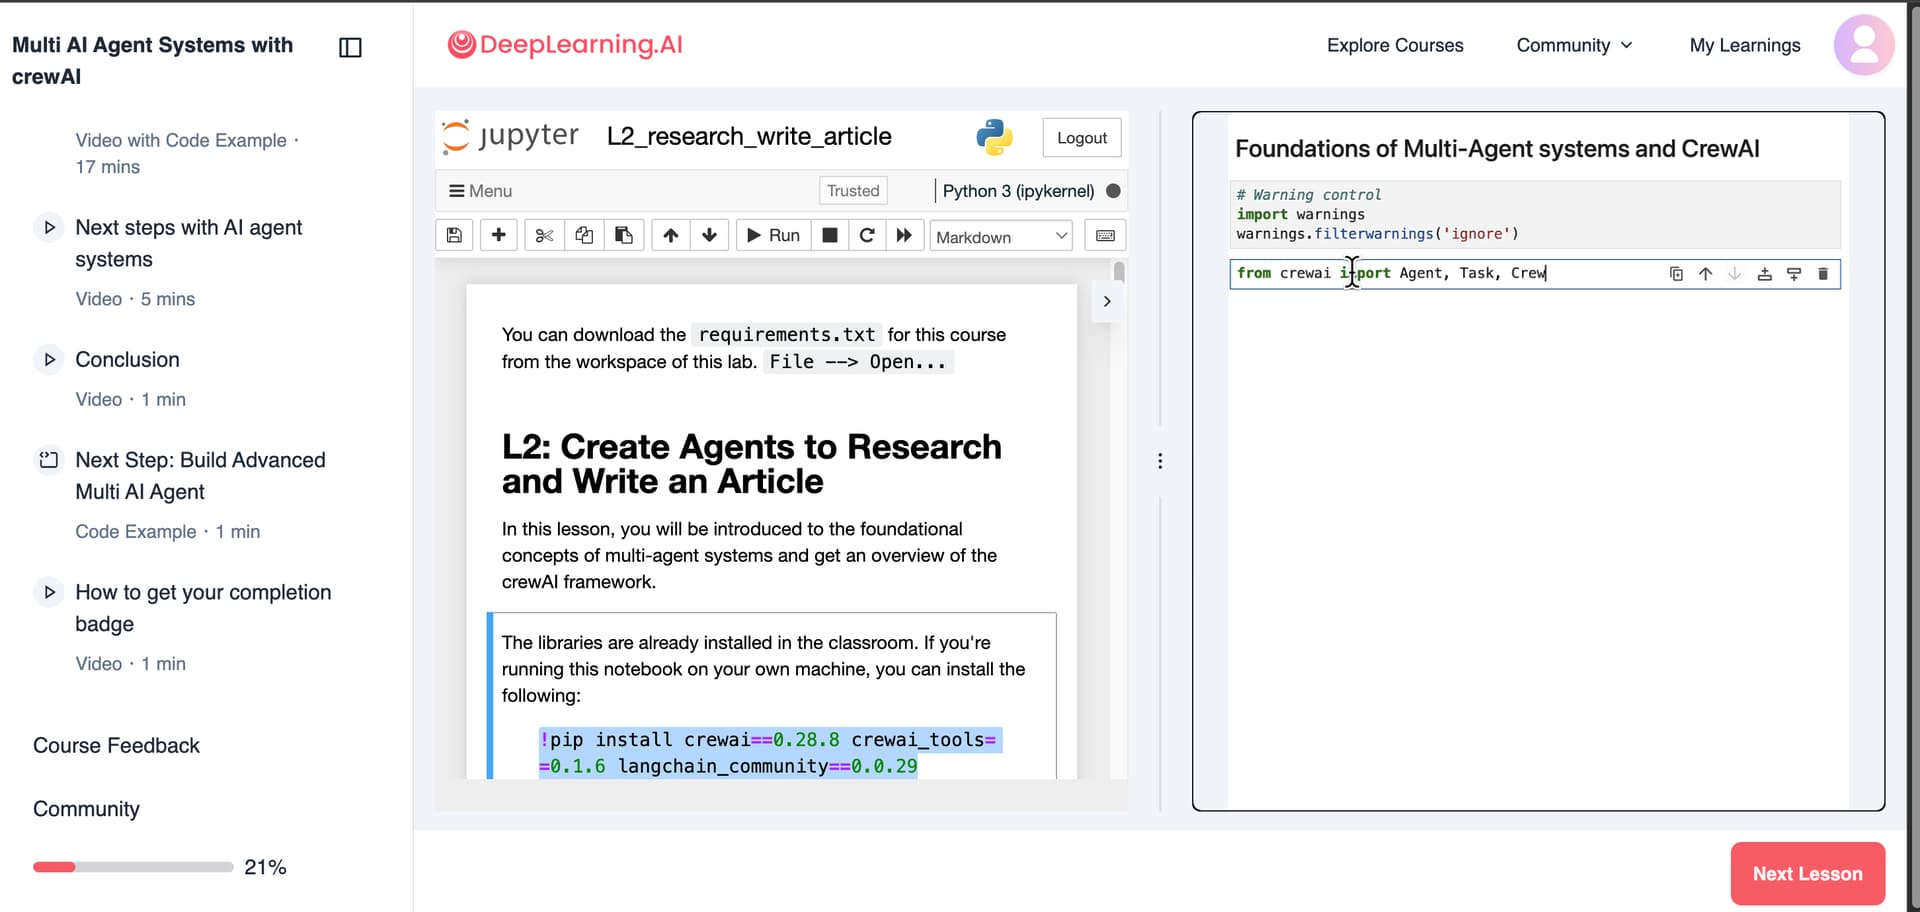Screen dimensions: 1920x912
Task: Interrupt the kernel with stop icon
Action: [829, 235]
